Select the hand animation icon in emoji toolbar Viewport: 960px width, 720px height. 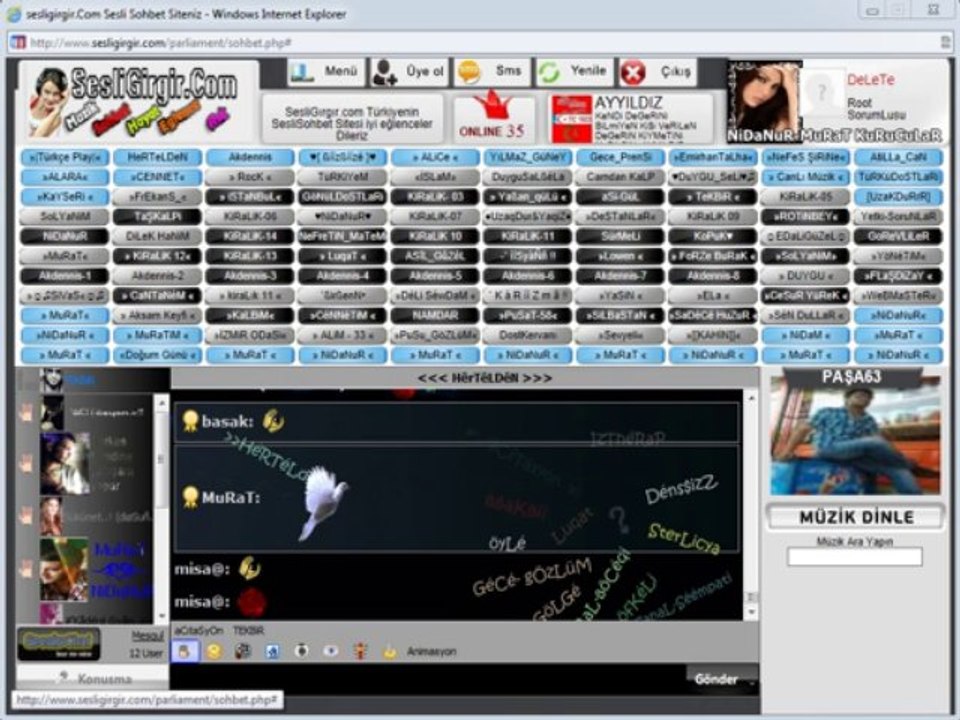[x=184, y=651]
